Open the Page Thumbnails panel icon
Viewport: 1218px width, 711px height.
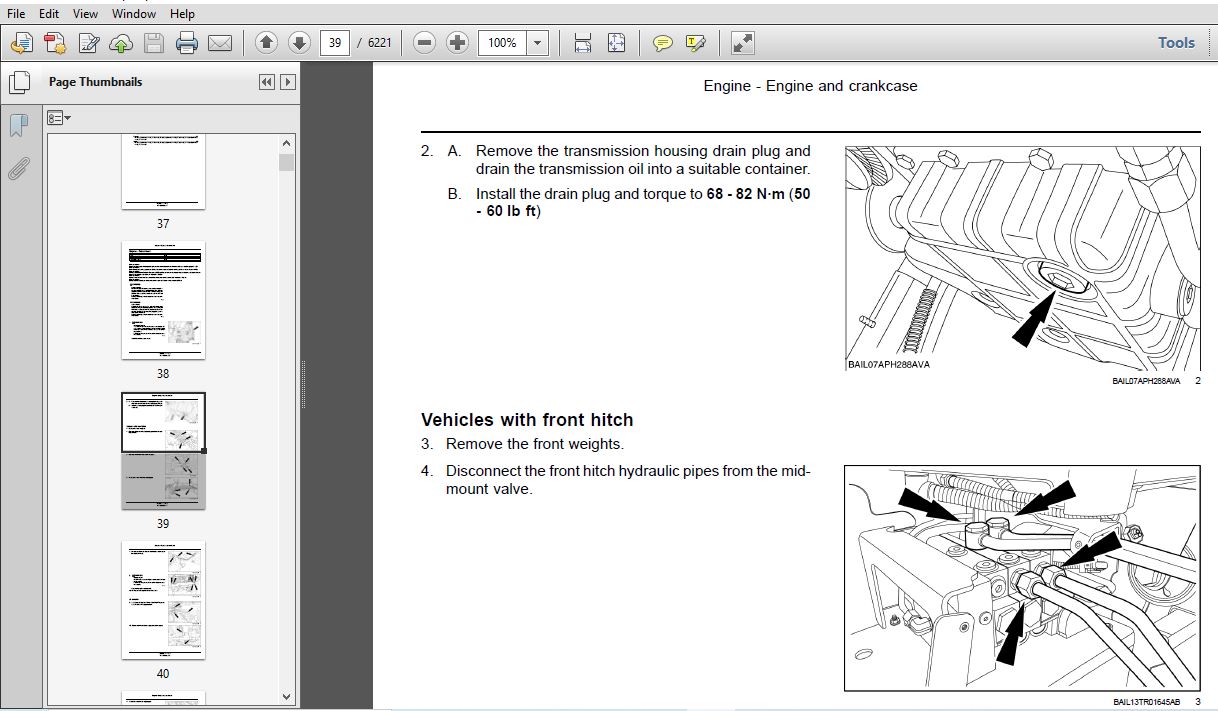[19, 82]
